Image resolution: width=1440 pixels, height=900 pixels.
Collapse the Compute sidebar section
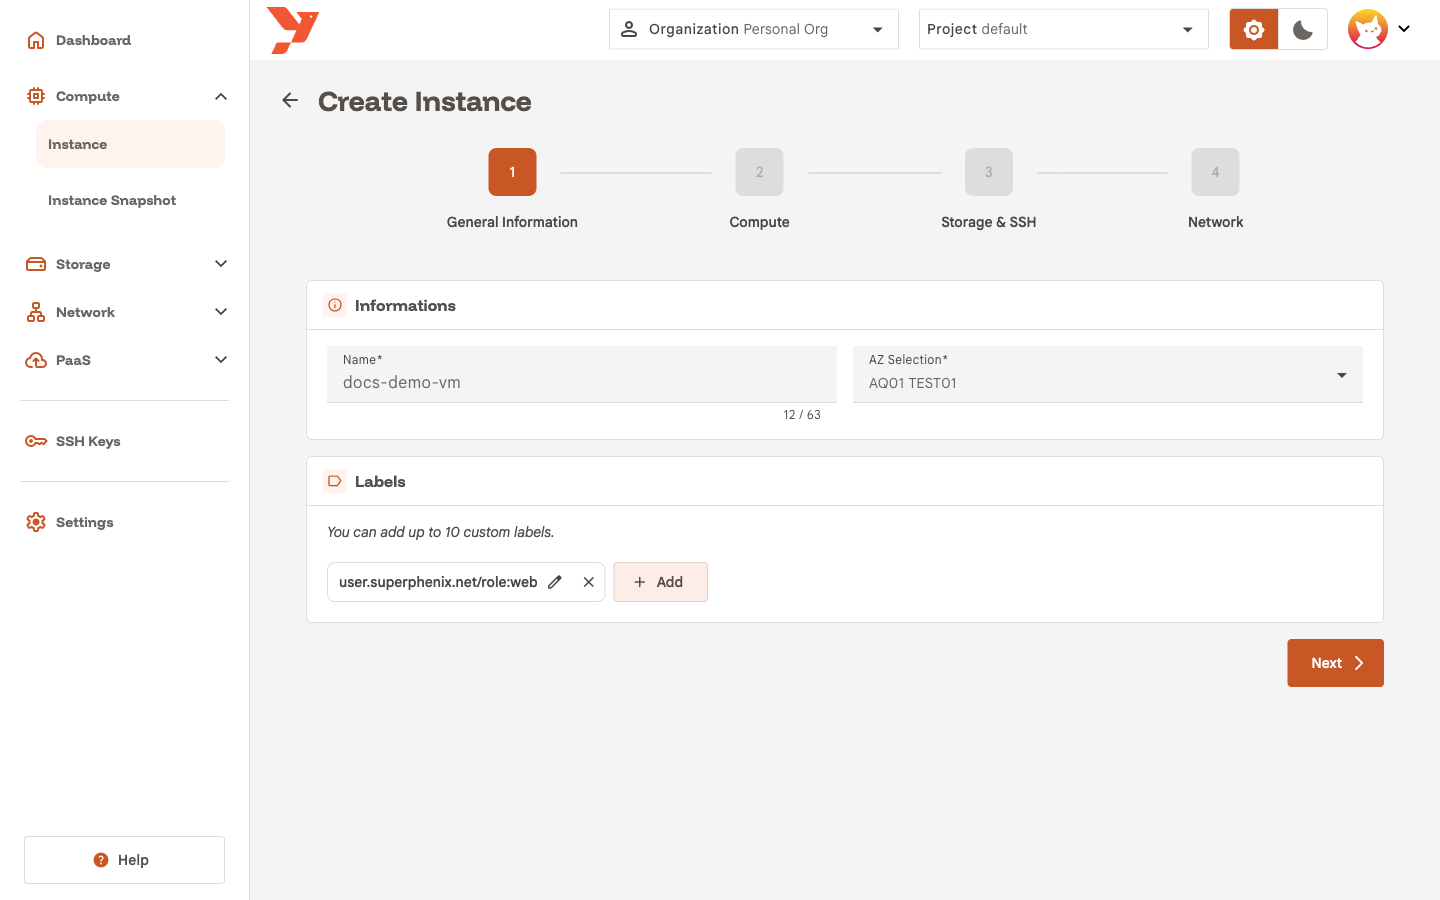coord(221,96)
